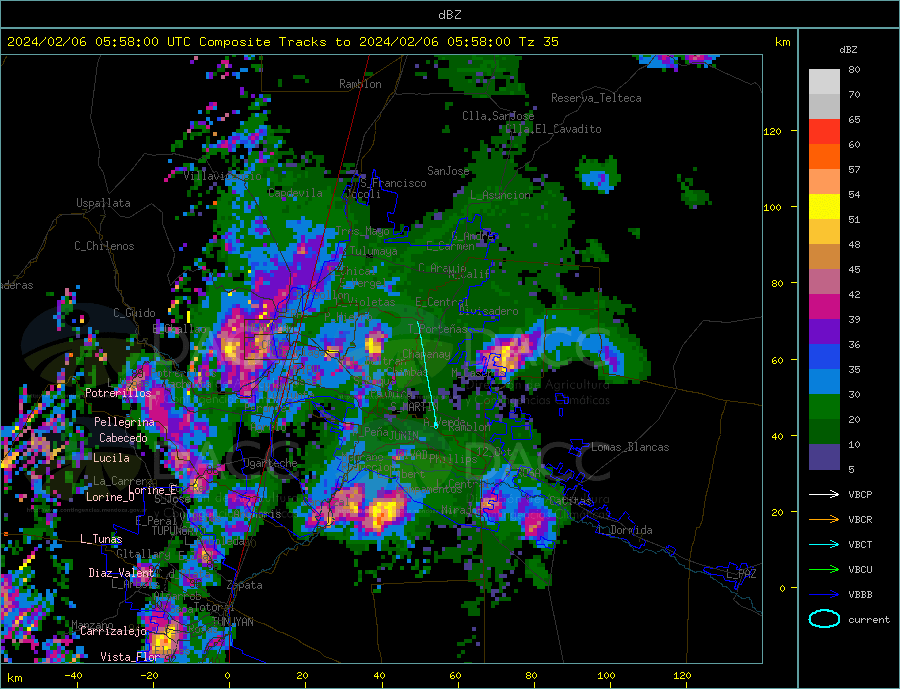Click the Uspallata map label
The width and height of the screenshot is (900, 689).
103,203
